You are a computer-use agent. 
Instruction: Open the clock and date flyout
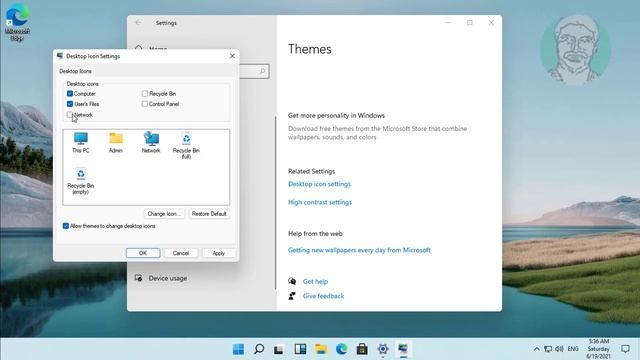pyautogui.click(x=599, y=349)
